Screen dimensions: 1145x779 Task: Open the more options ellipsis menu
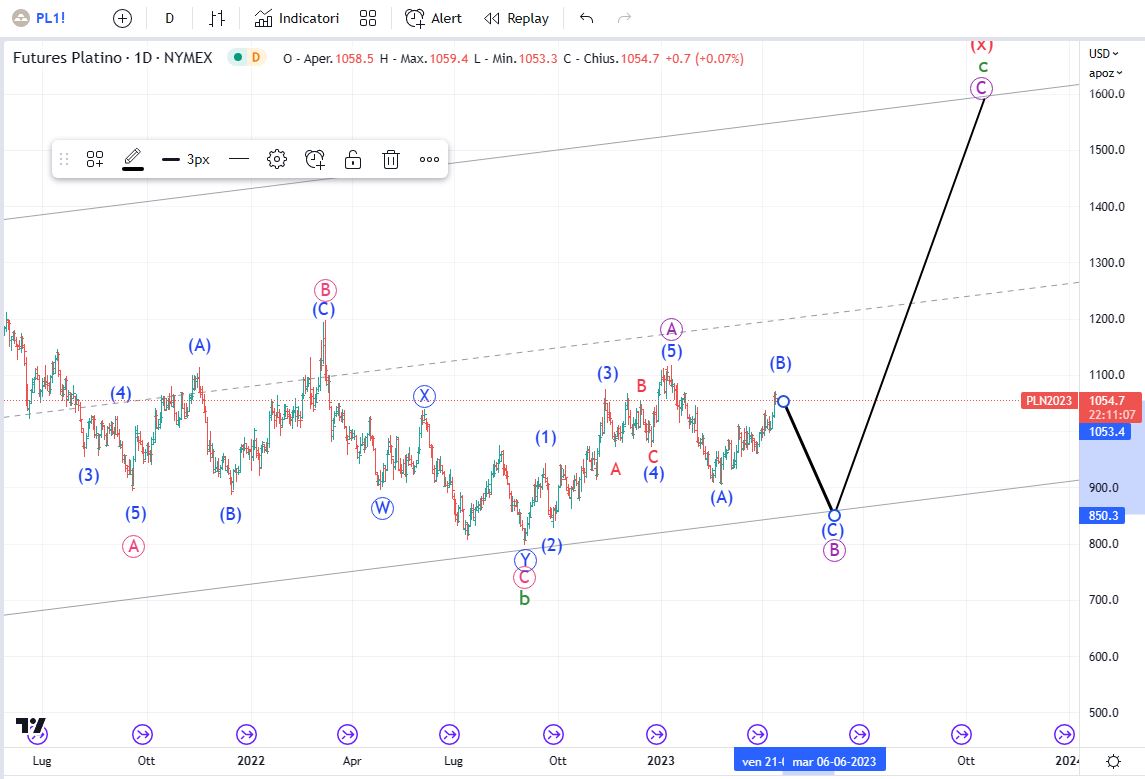click(x=429, y=159)
